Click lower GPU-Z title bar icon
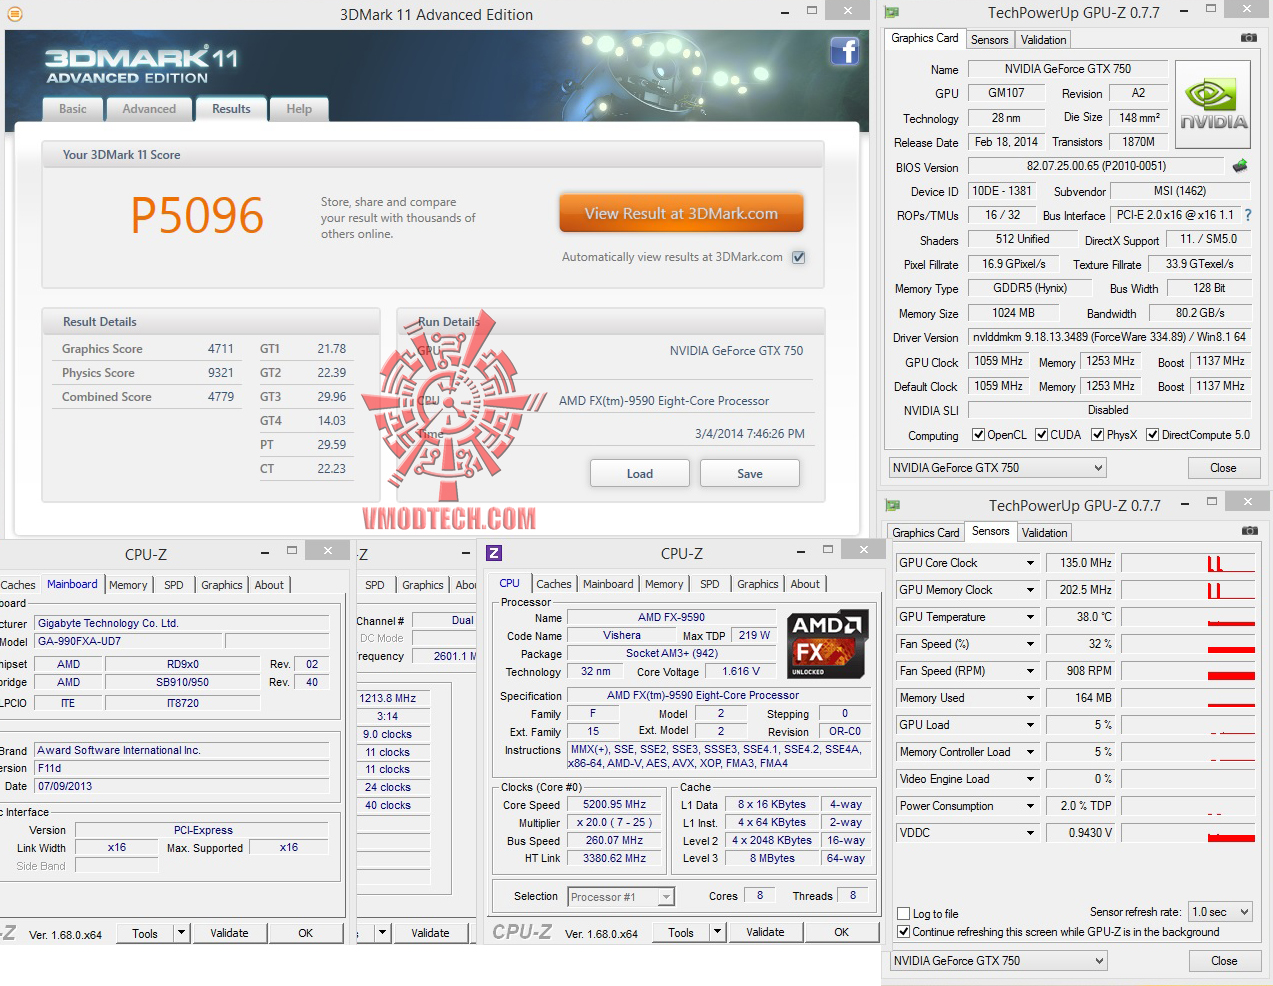The width and height of the screenshot is (1273, 986). 892,506
